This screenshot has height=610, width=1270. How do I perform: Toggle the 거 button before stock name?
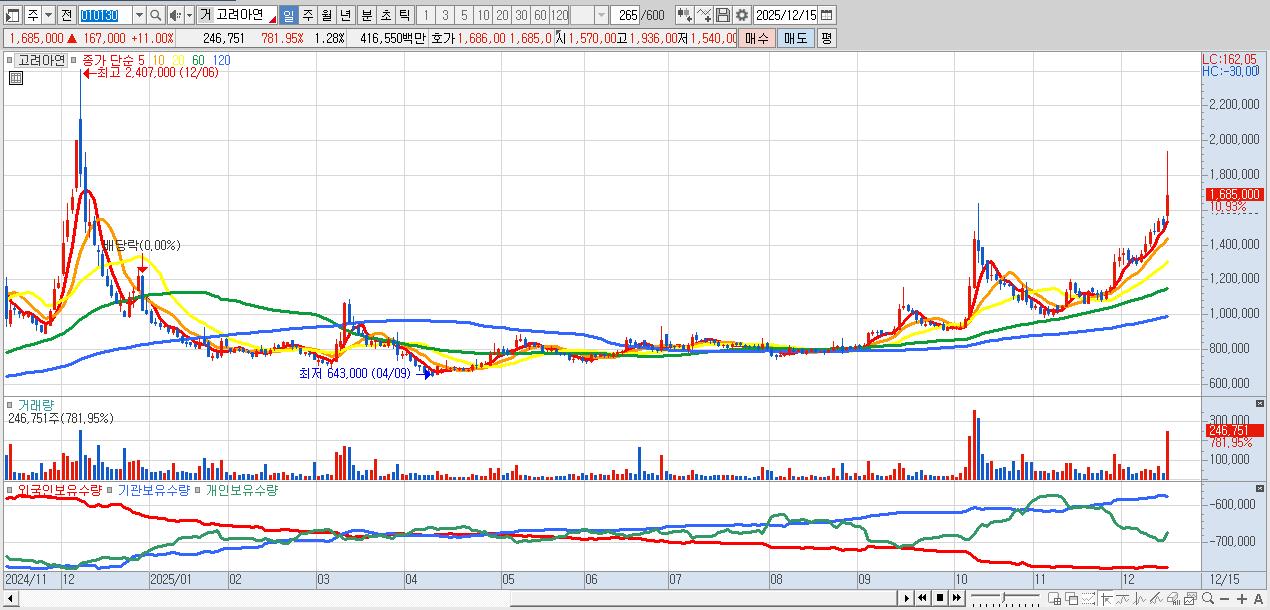pyautogui.click(x=204, y=15)
